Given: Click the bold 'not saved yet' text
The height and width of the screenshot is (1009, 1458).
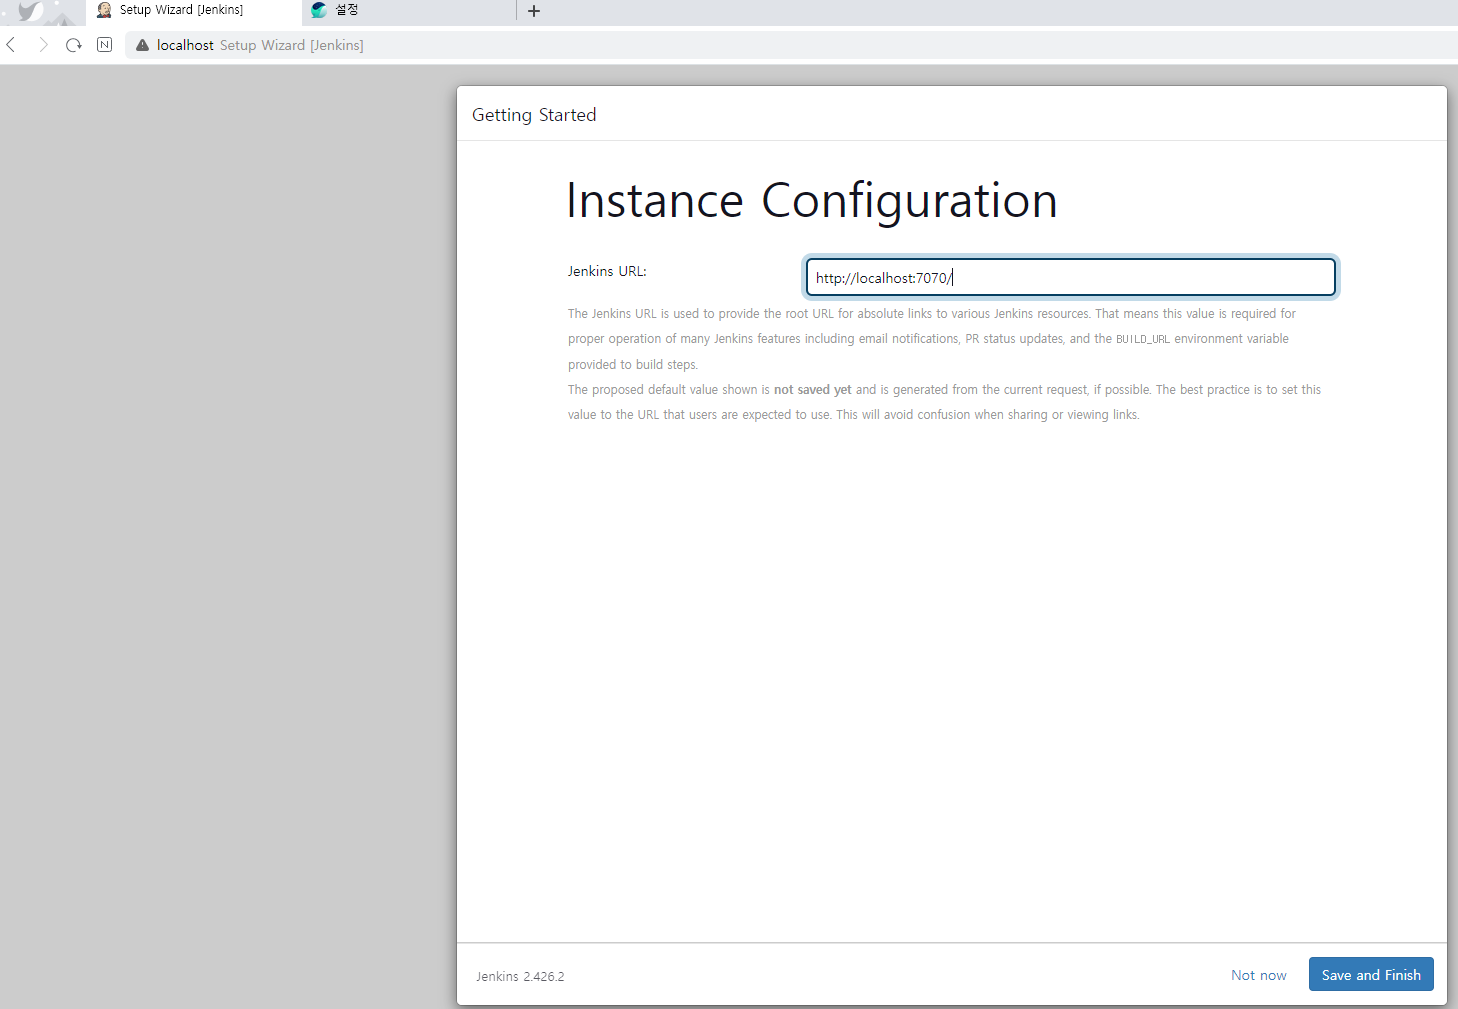Looking at the screenshot, I should (x=813, y=390).
